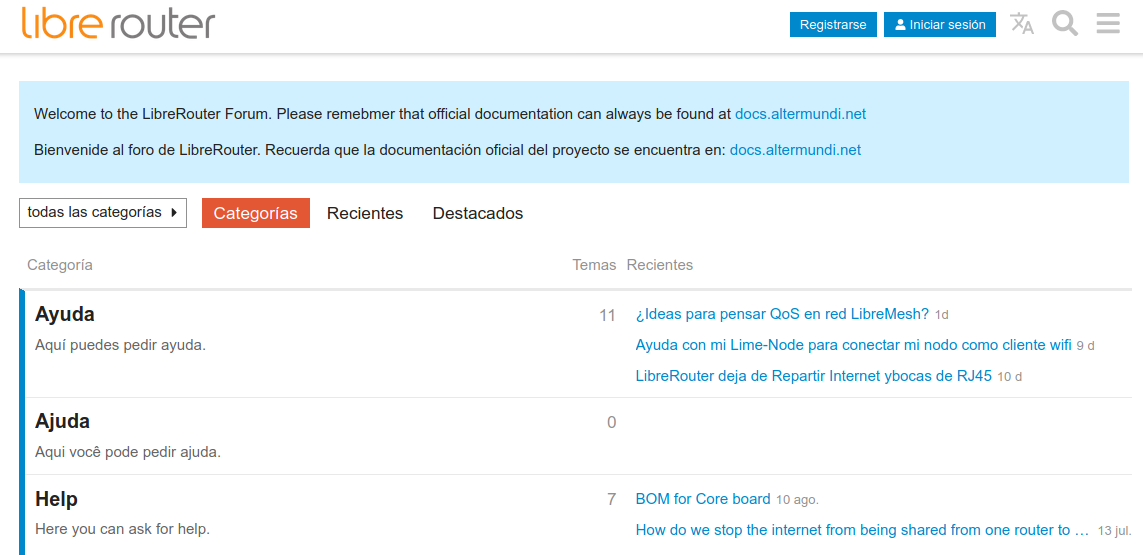
Task: Open topic 'Ayuda con mi Lime-Node'
Action: click(853, 345)
